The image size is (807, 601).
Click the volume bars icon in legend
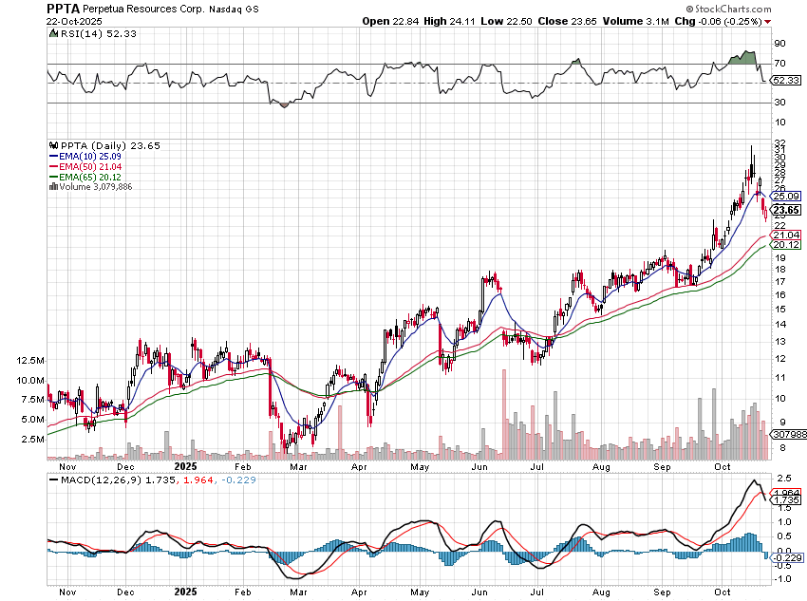tap(54, 187)
